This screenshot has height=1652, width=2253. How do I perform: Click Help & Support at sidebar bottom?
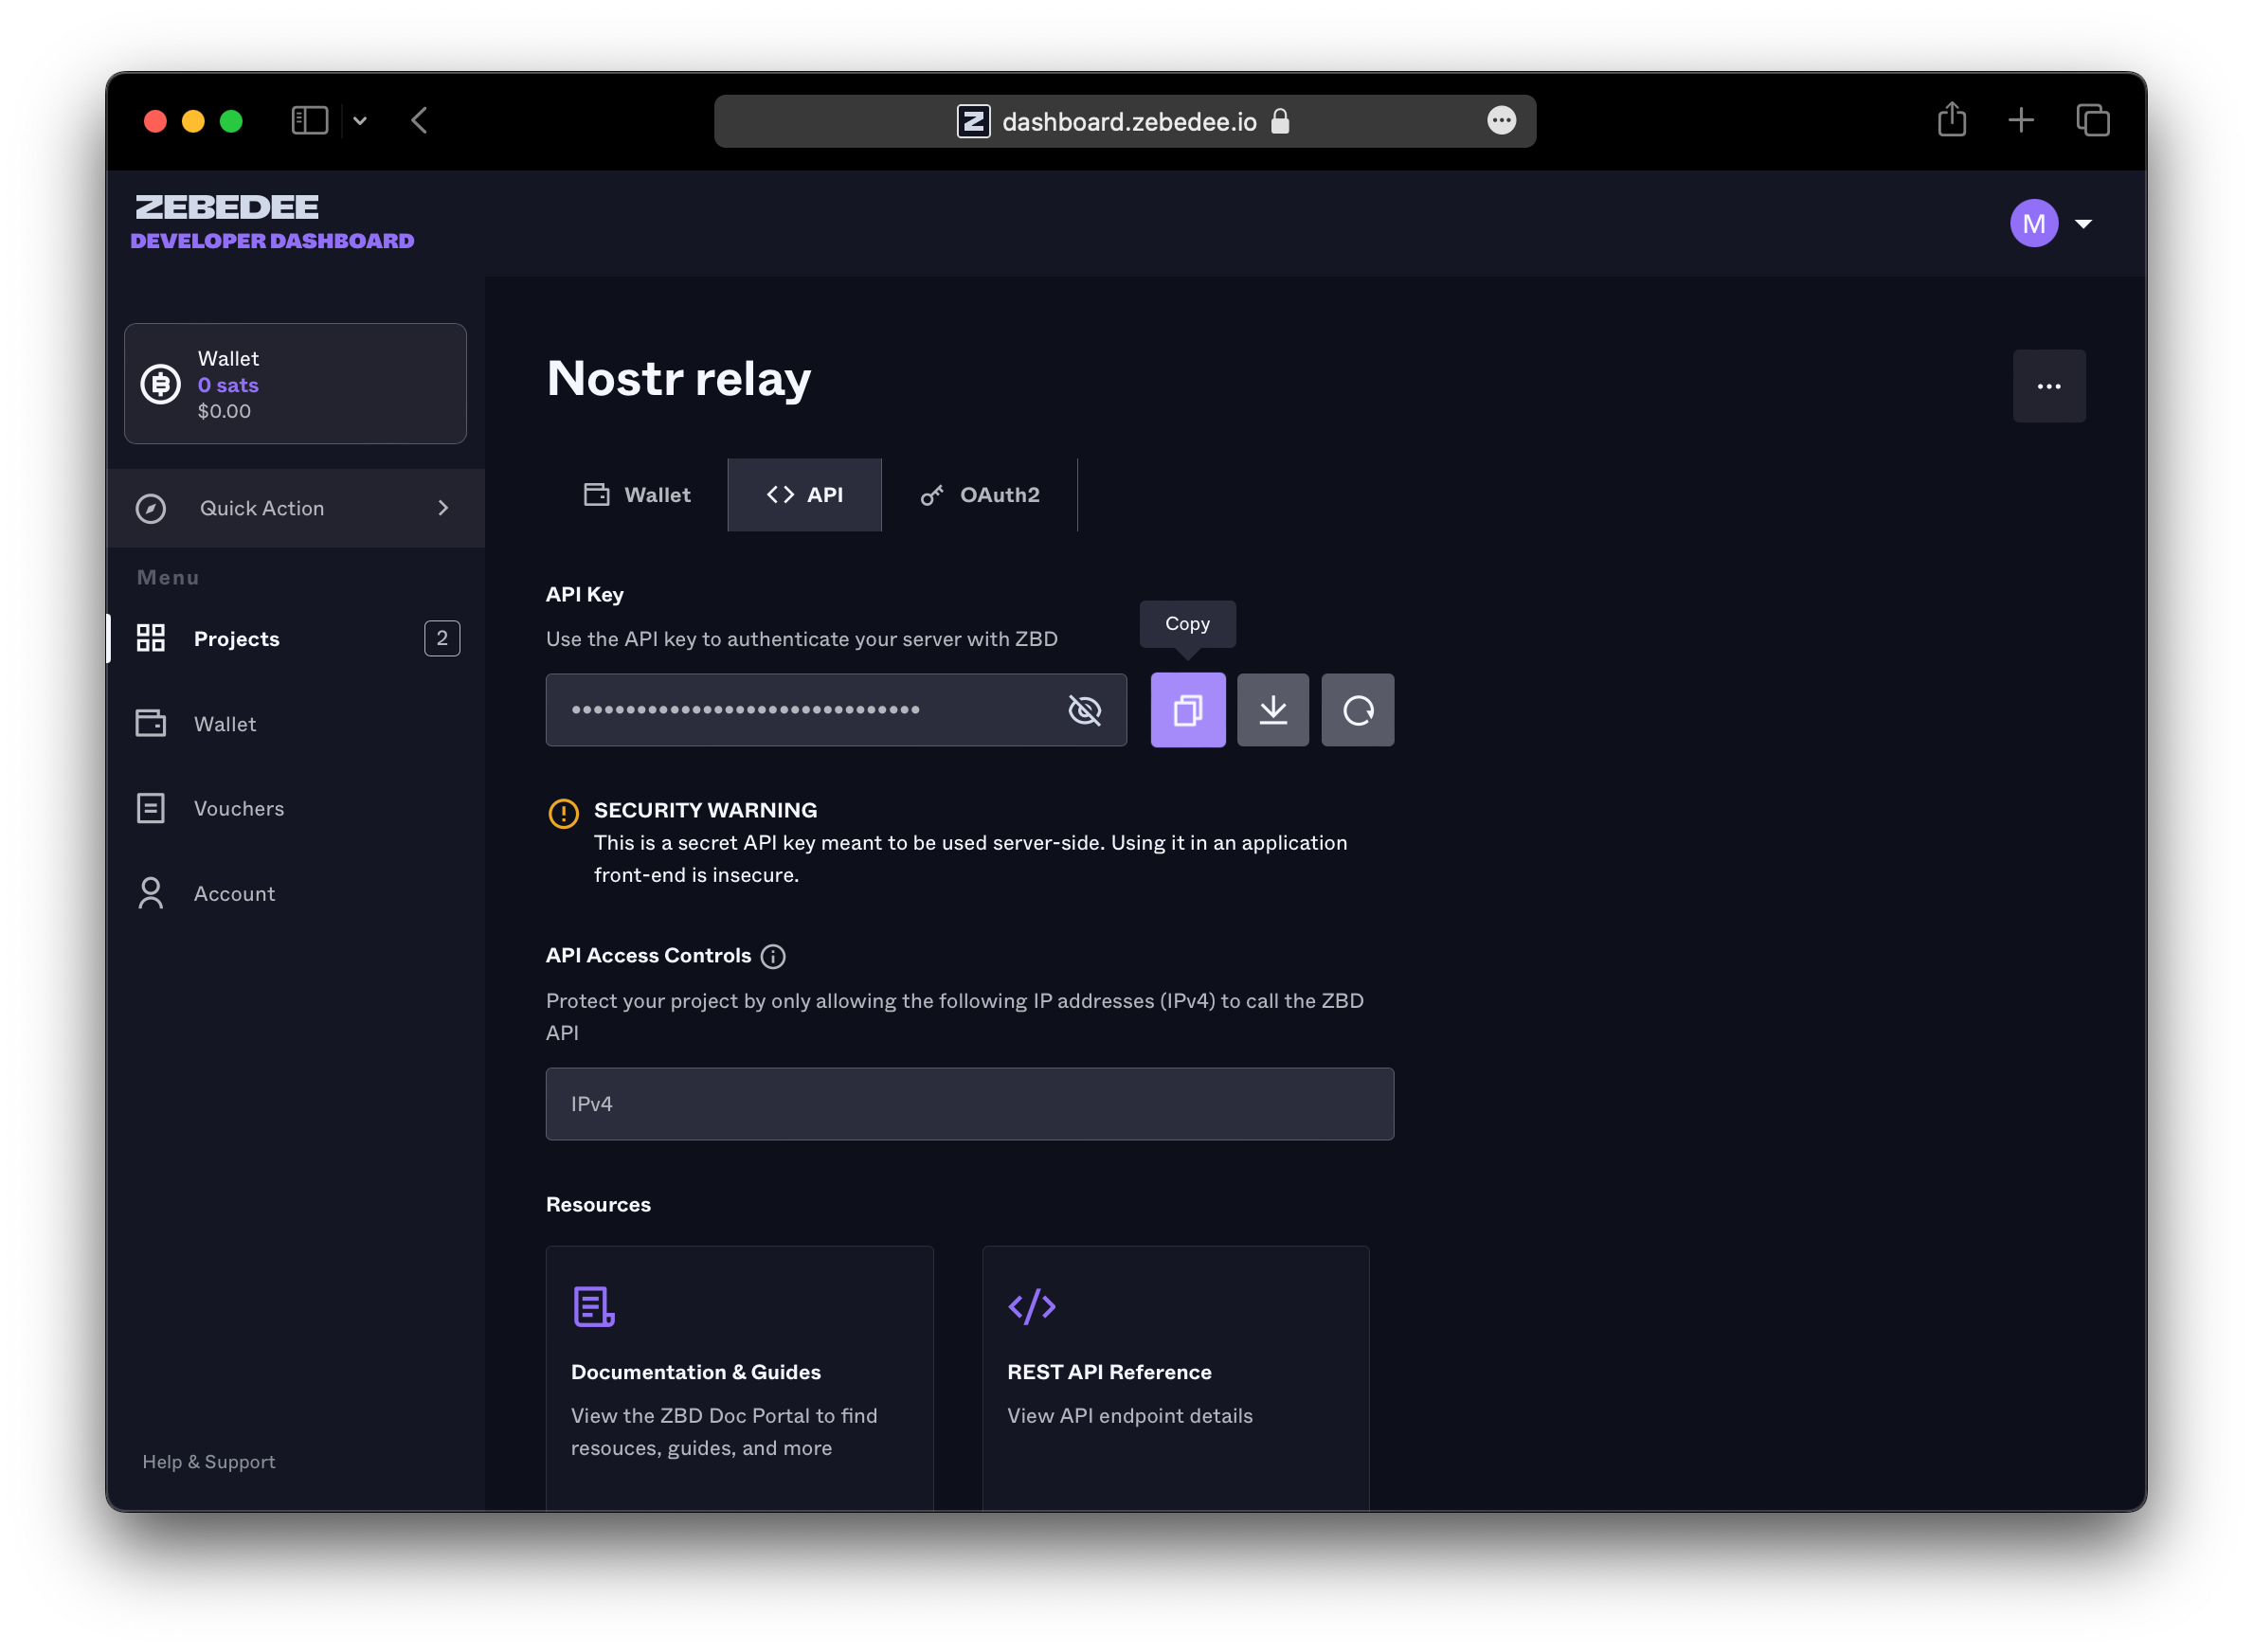(209, 1461)
